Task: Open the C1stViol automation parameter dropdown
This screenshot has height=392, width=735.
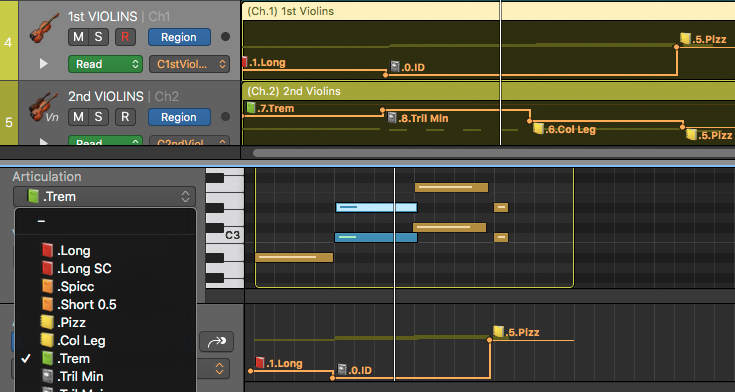Action: 189,64
